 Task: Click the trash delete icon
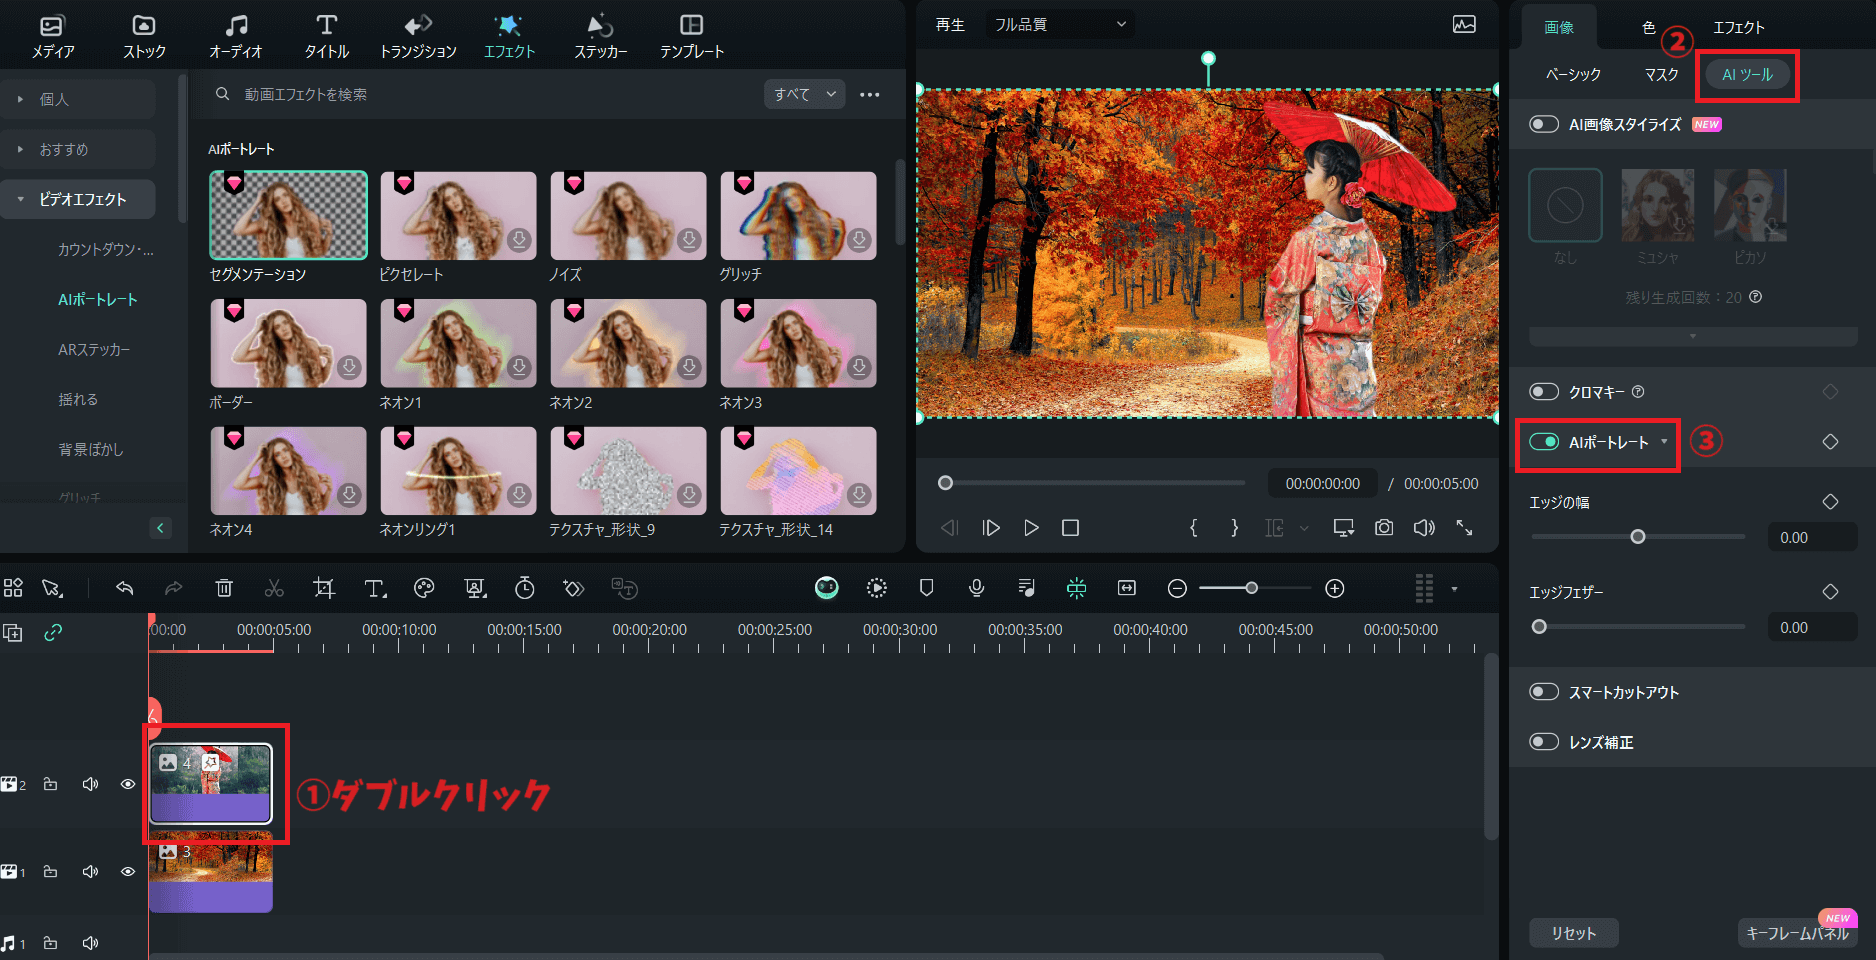(224, 588)
